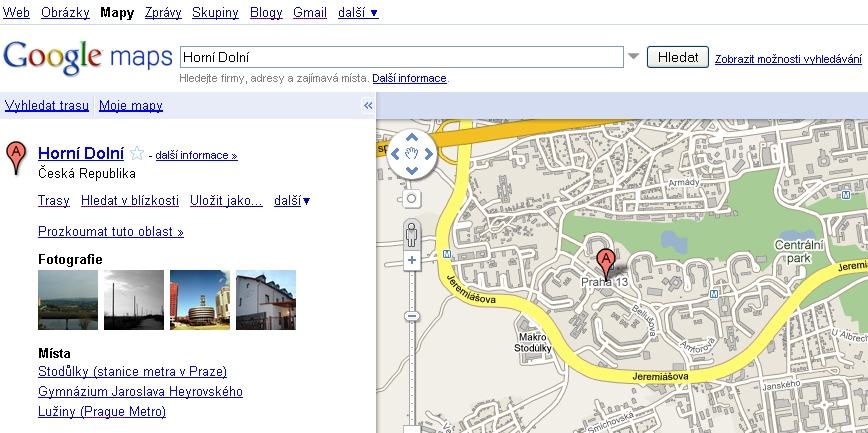Click the small square button below pan control
The width and height of the screenshot is (868, 433).
(x=411, y=198)
